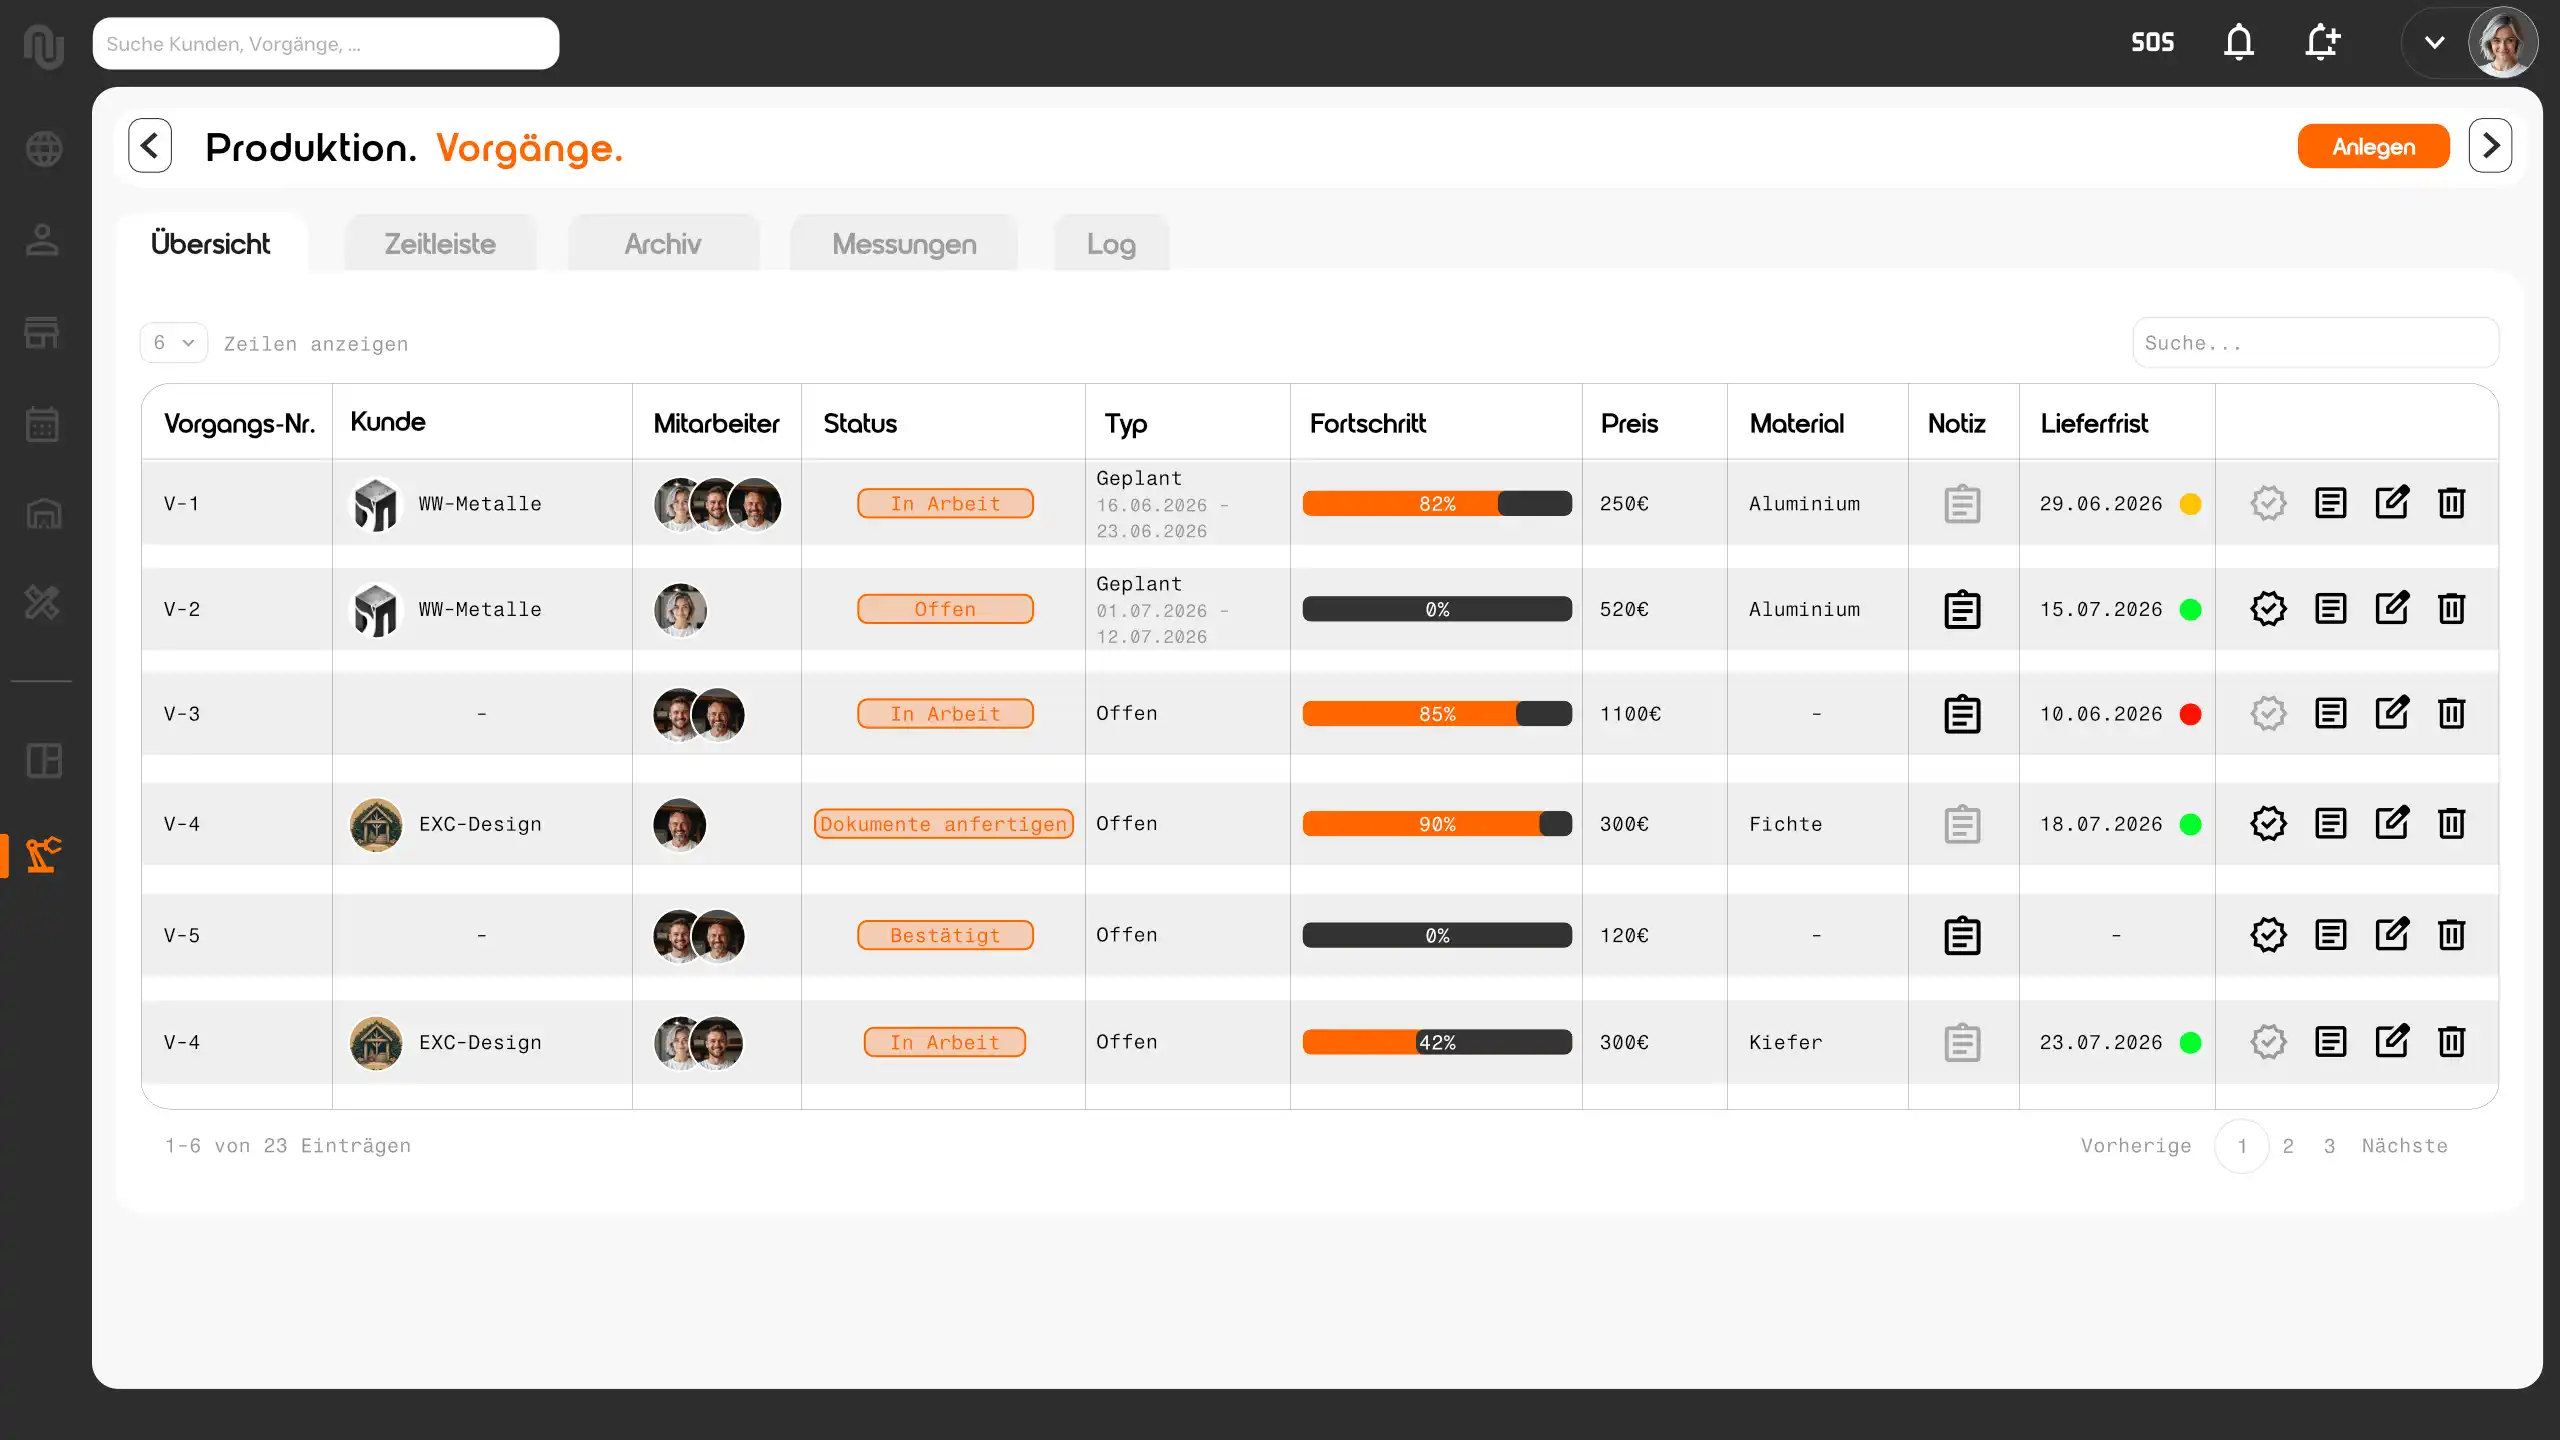Image resolution: width=2560 pixels, height=1440 pixels.
Task: Focus the Suche Kunden, Vorgänge search field
Action: [x=326, y=44]
